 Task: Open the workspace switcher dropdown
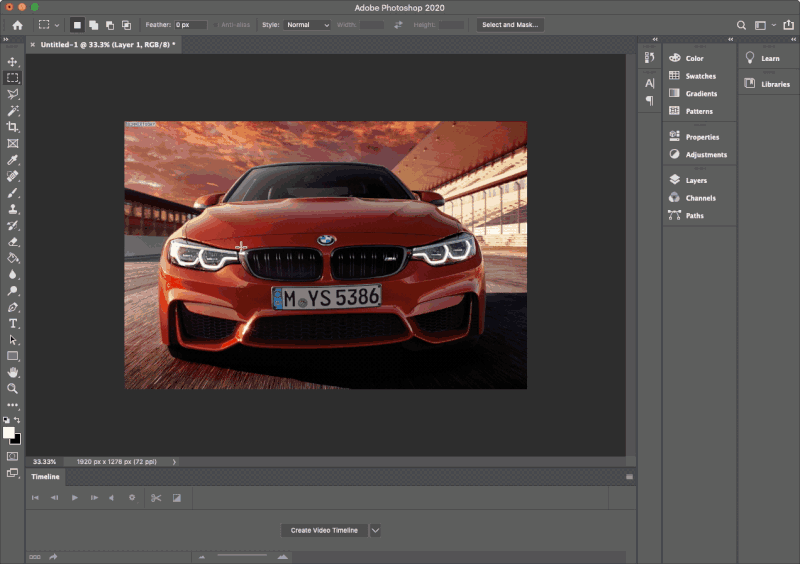pos(766,24)
